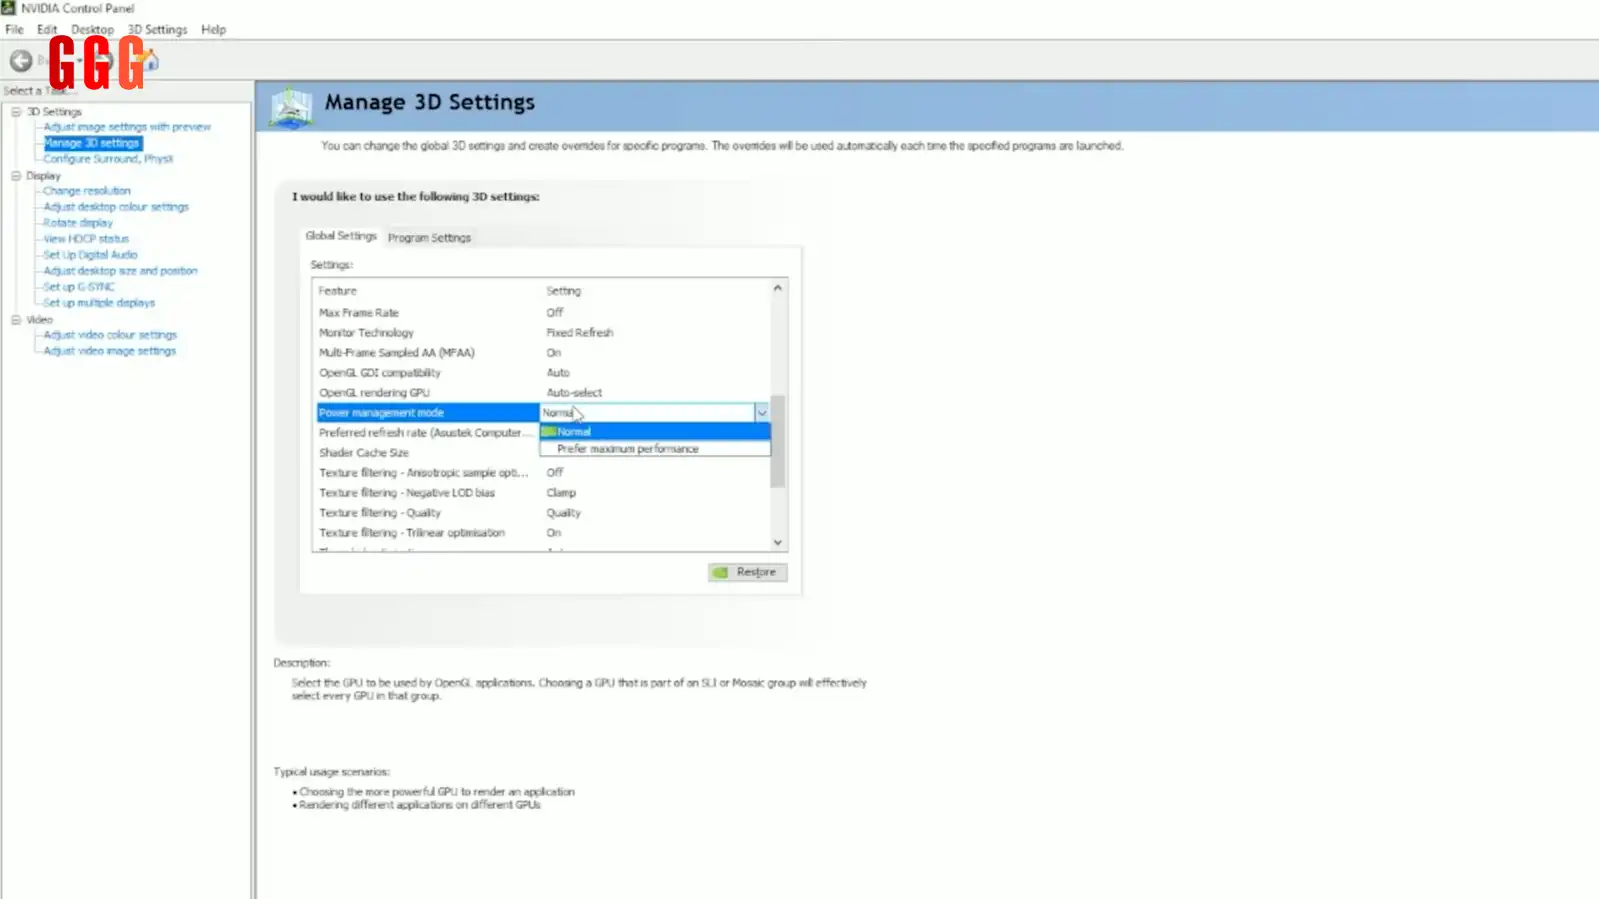
Task: Switch to the Program Settings tab
Action: [x=429, y=238]
